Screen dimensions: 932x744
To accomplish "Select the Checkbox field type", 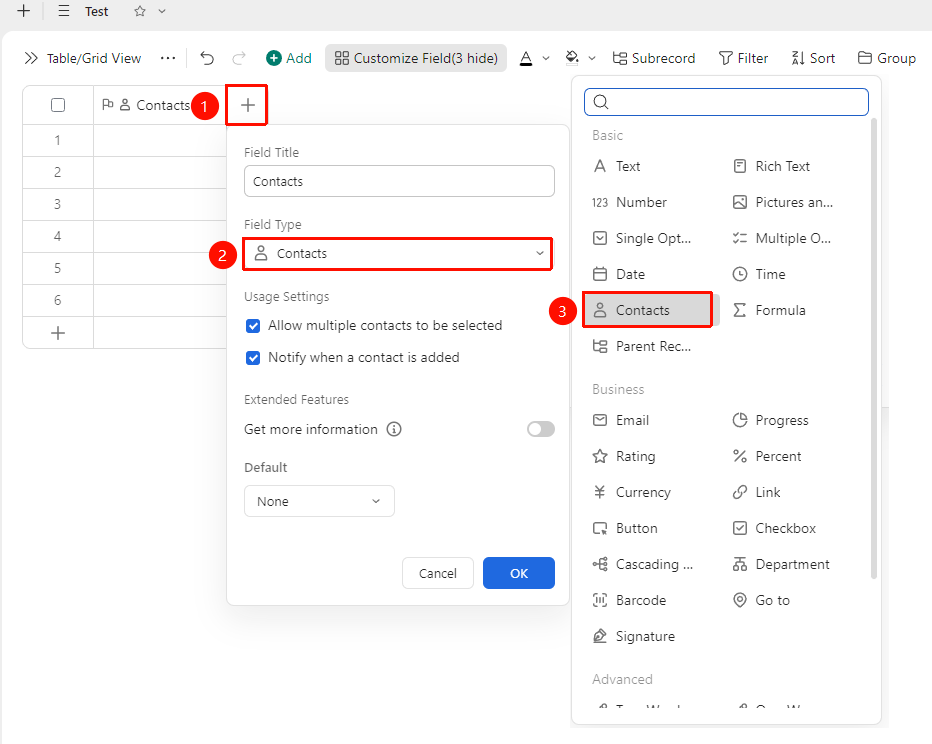I will pos(774,528).
